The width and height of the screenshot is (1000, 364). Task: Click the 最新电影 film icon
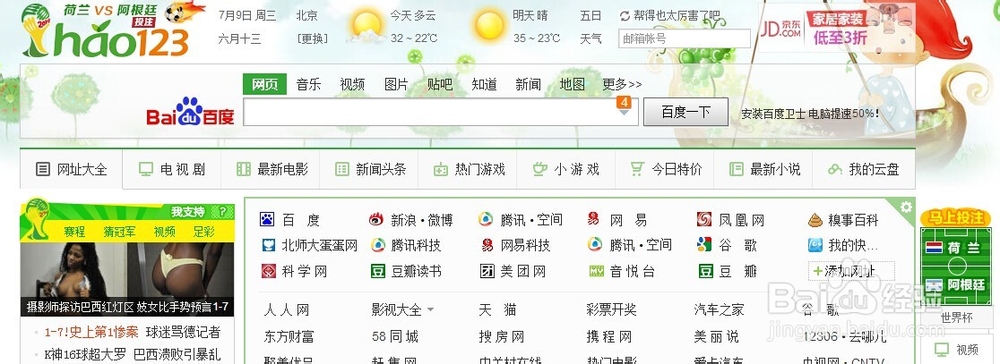tap(244, 169)
